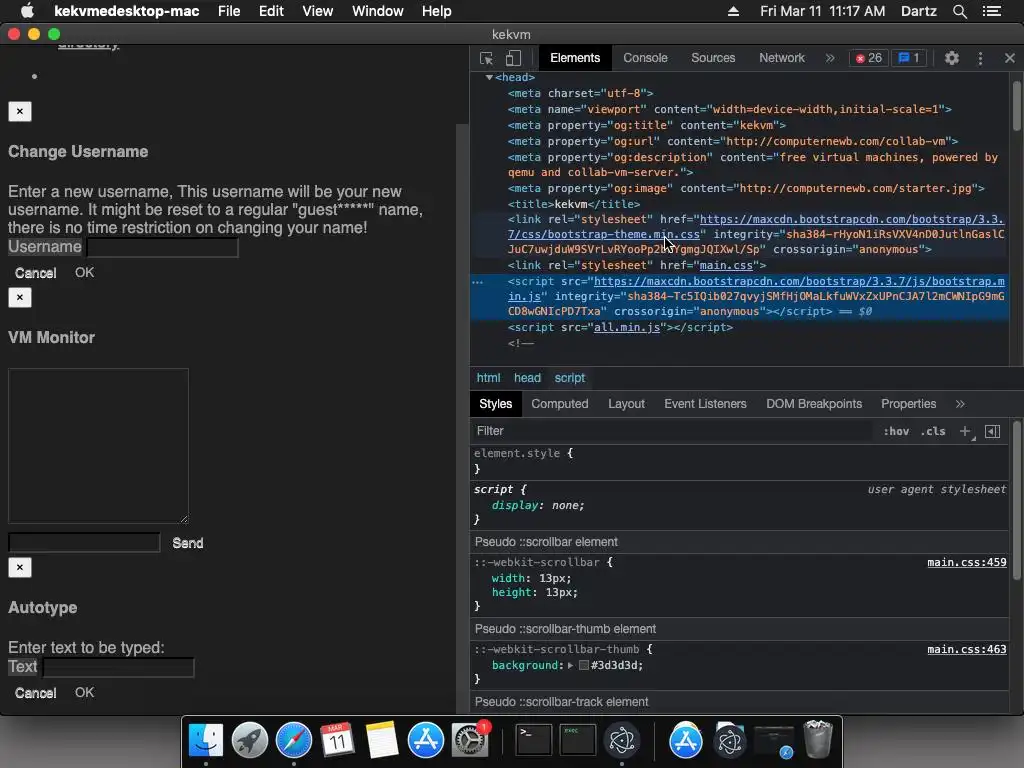The width and height of the screenshot is (1024, 768).
Task: Open Finder from the Dock
Action: pos(206,741)
